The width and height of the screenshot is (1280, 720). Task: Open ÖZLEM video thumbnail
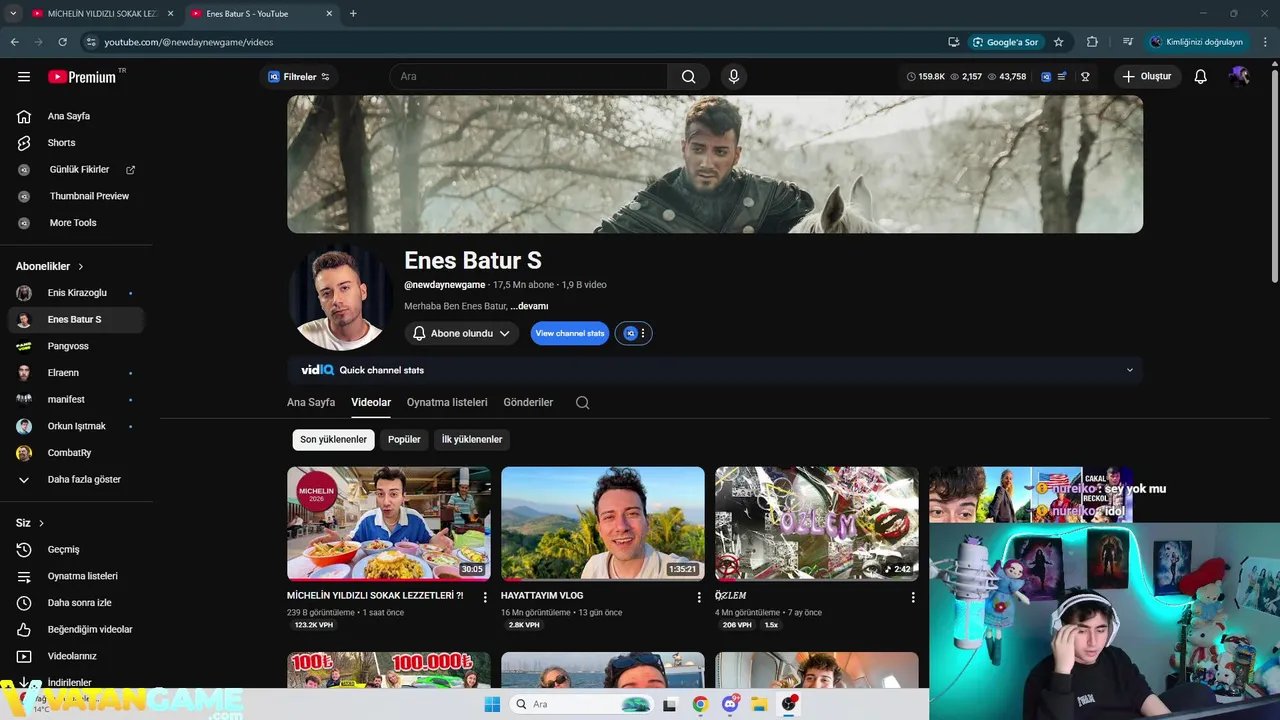(x=817, y=524)
